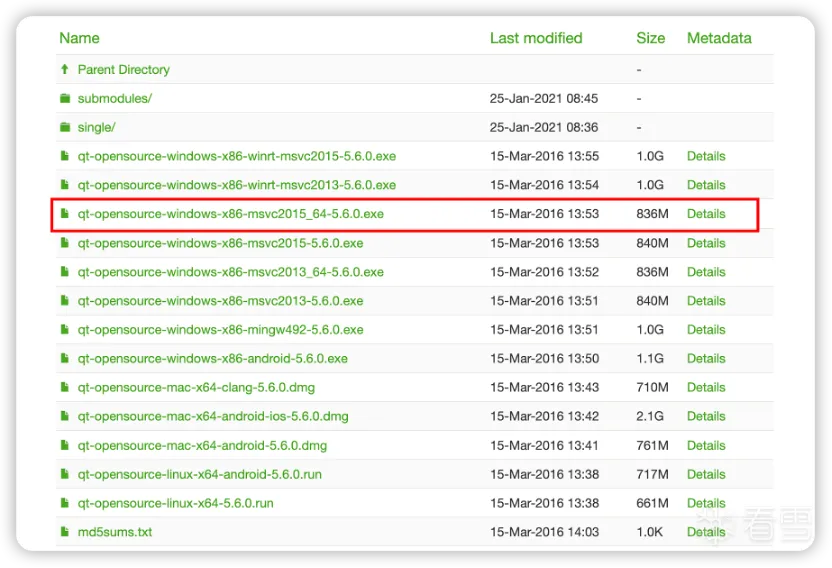Open Details for mac-x64-android-5.6.0.dmg
832x568 pixels.
click(706, 445)
